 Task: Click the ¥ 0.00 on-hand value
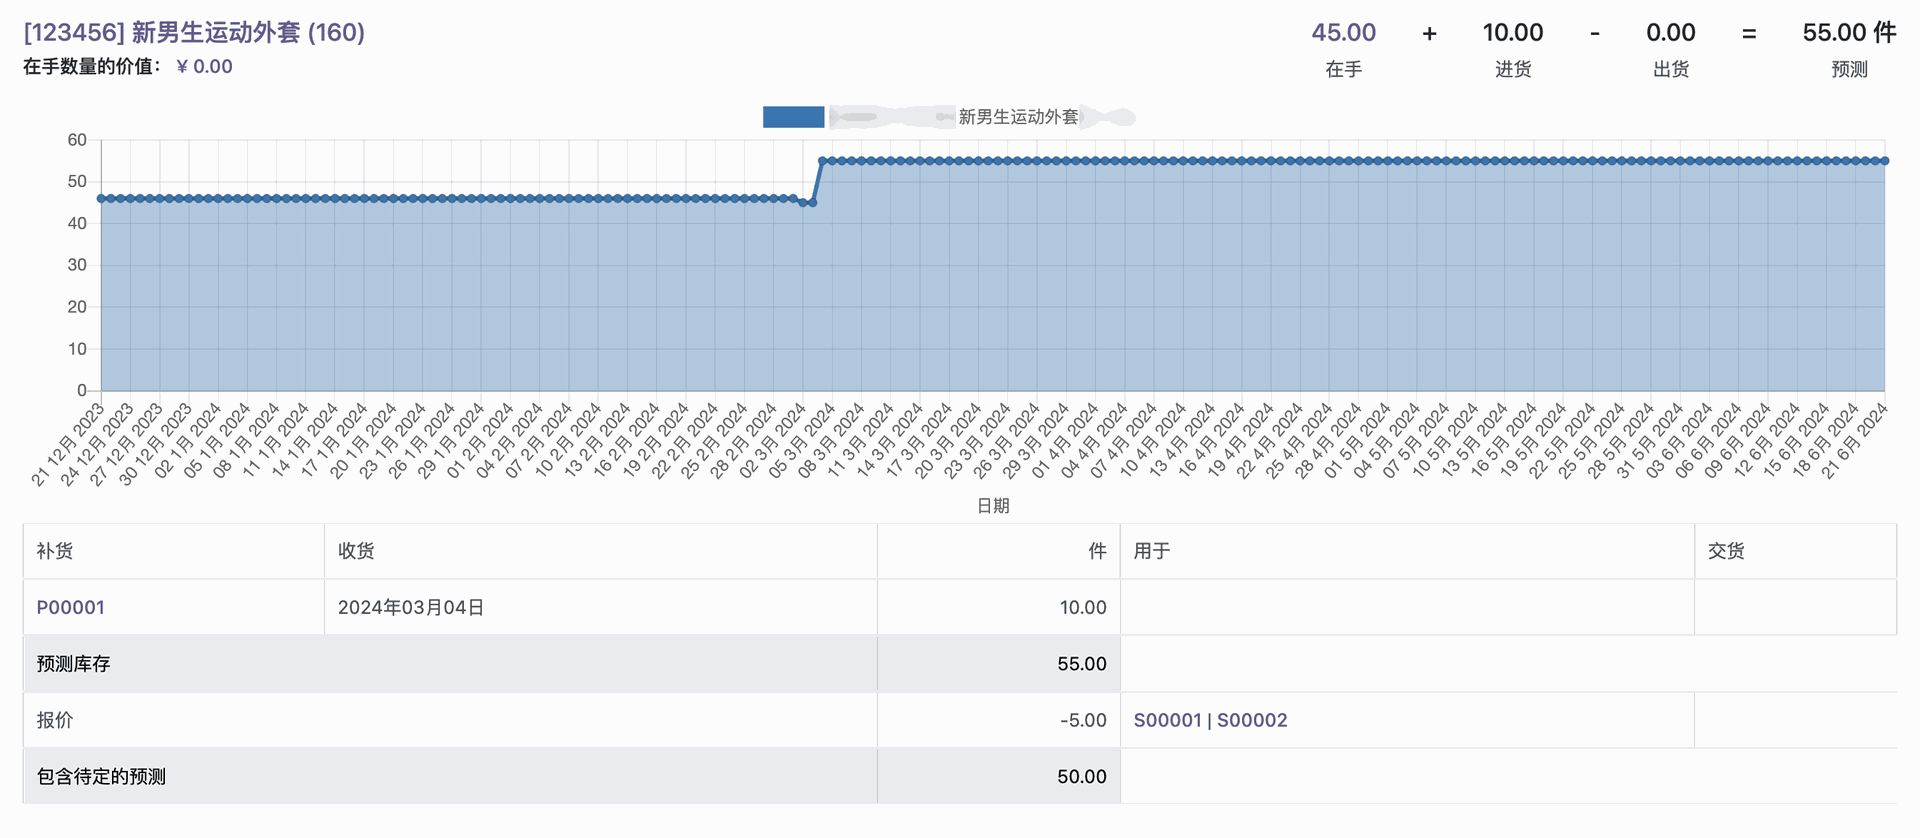click(x=204, y=67)
